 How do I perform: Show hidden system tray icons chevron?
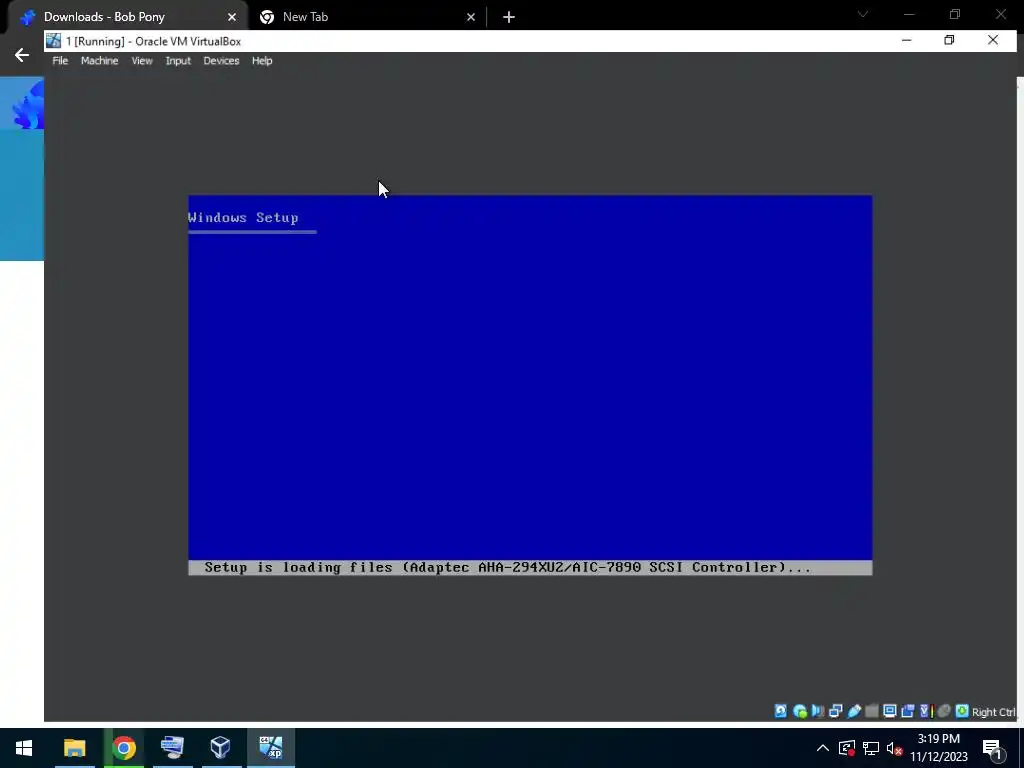pyautogui.click(x=823, y=748)
